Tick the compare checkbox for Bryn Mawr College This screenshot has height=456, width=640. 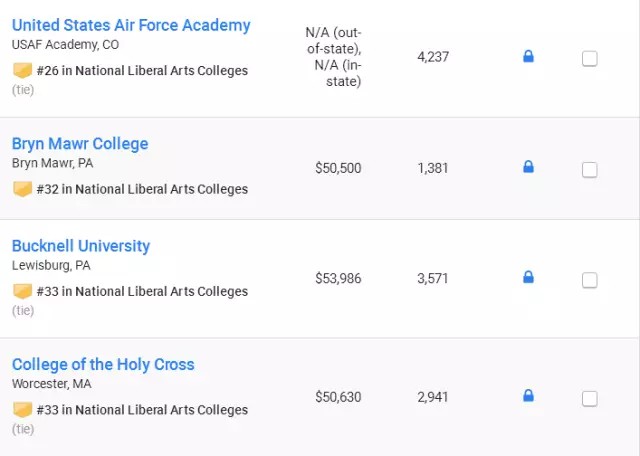(590, 169)
